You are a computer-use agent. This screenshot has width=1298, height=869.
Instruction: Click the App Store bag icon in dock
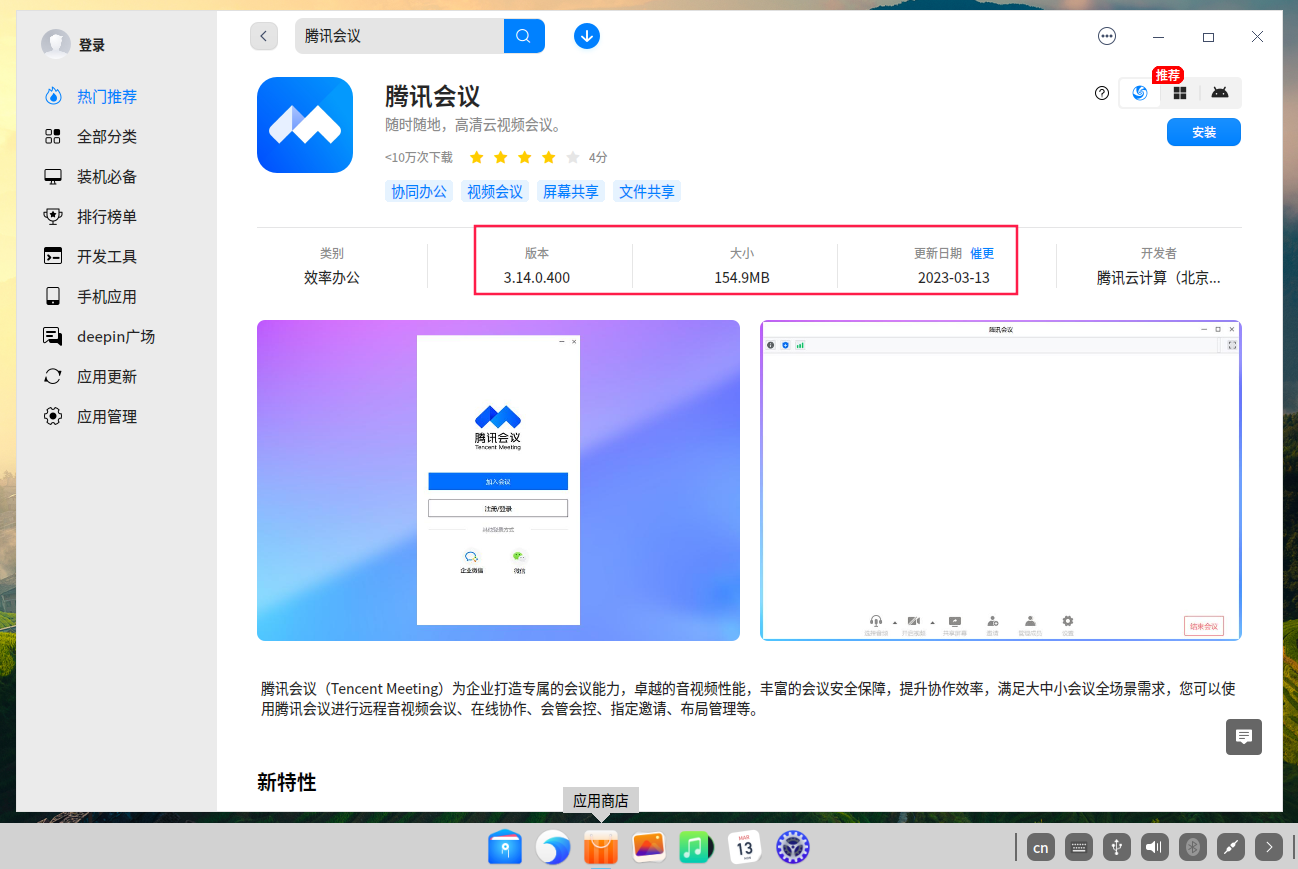coord(601,848)
